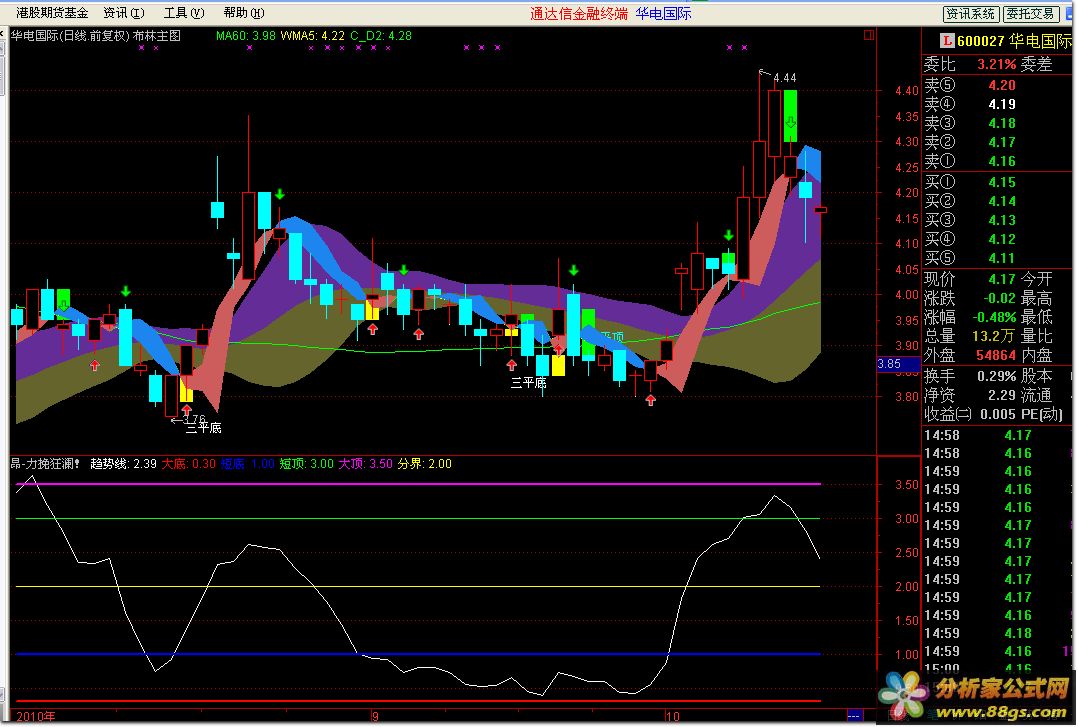Click the first green down arrow at chart start
The image size is (1078, 727).
[63, 305]
